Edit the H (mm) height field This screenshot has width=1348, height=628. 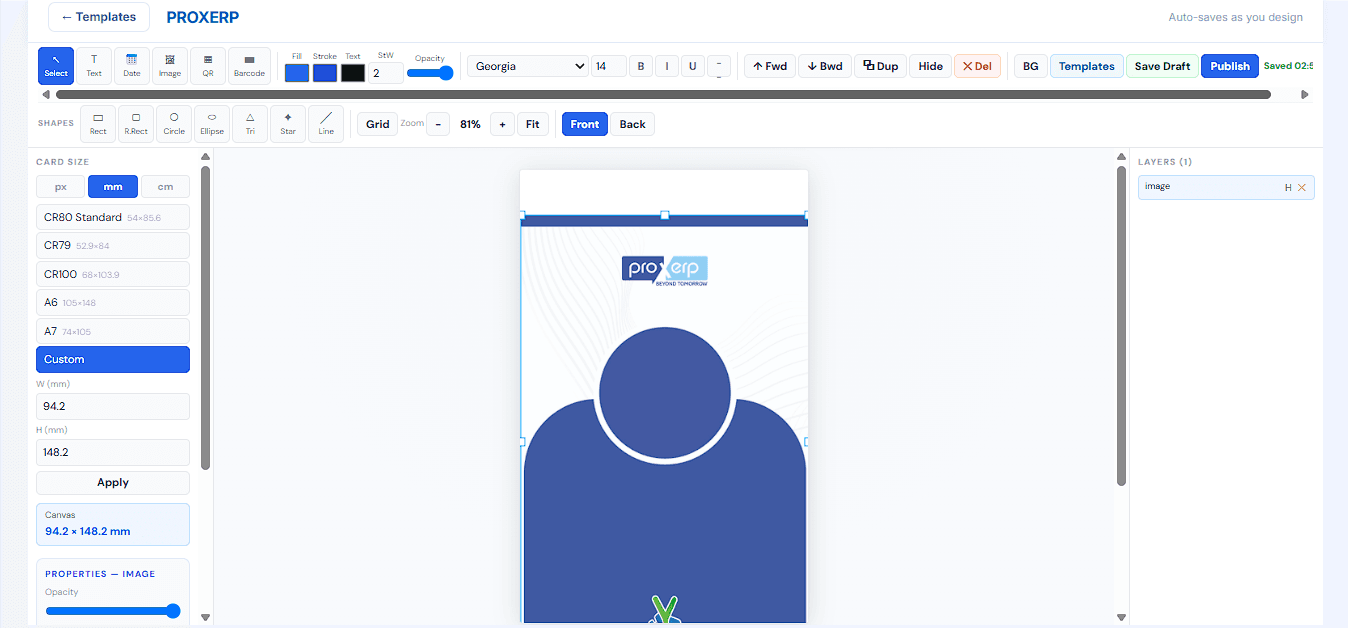click(113, 452)
